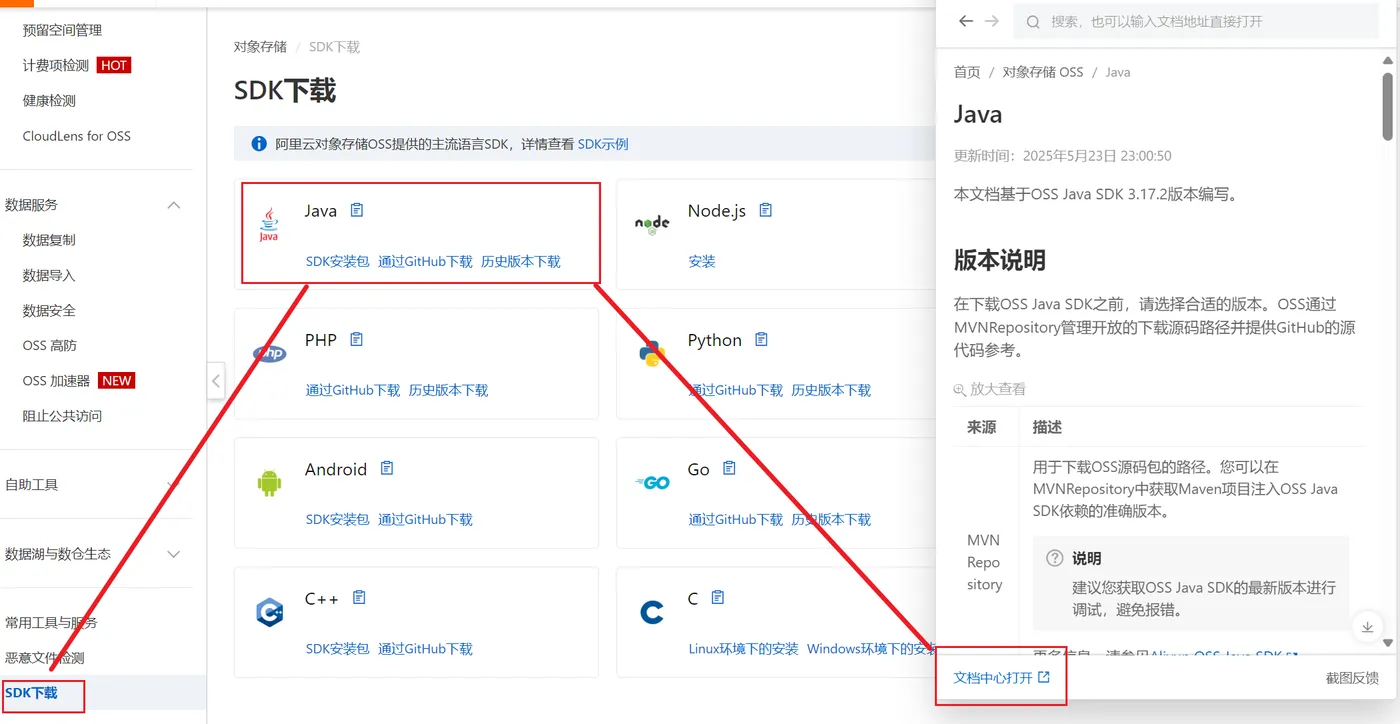Click C's Linux环境下的安装 link
This screenshot has height=724, width=1400.
point(743,649)
